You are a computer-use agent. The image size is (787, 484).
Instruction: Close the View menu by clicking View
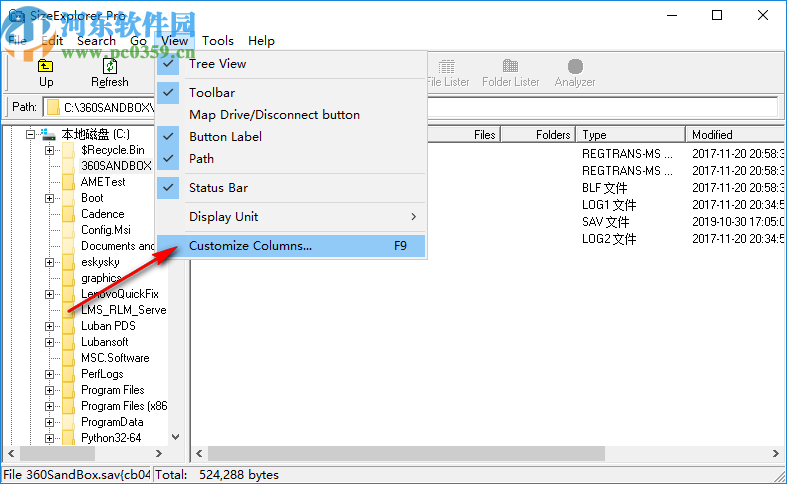coord(175,41)
